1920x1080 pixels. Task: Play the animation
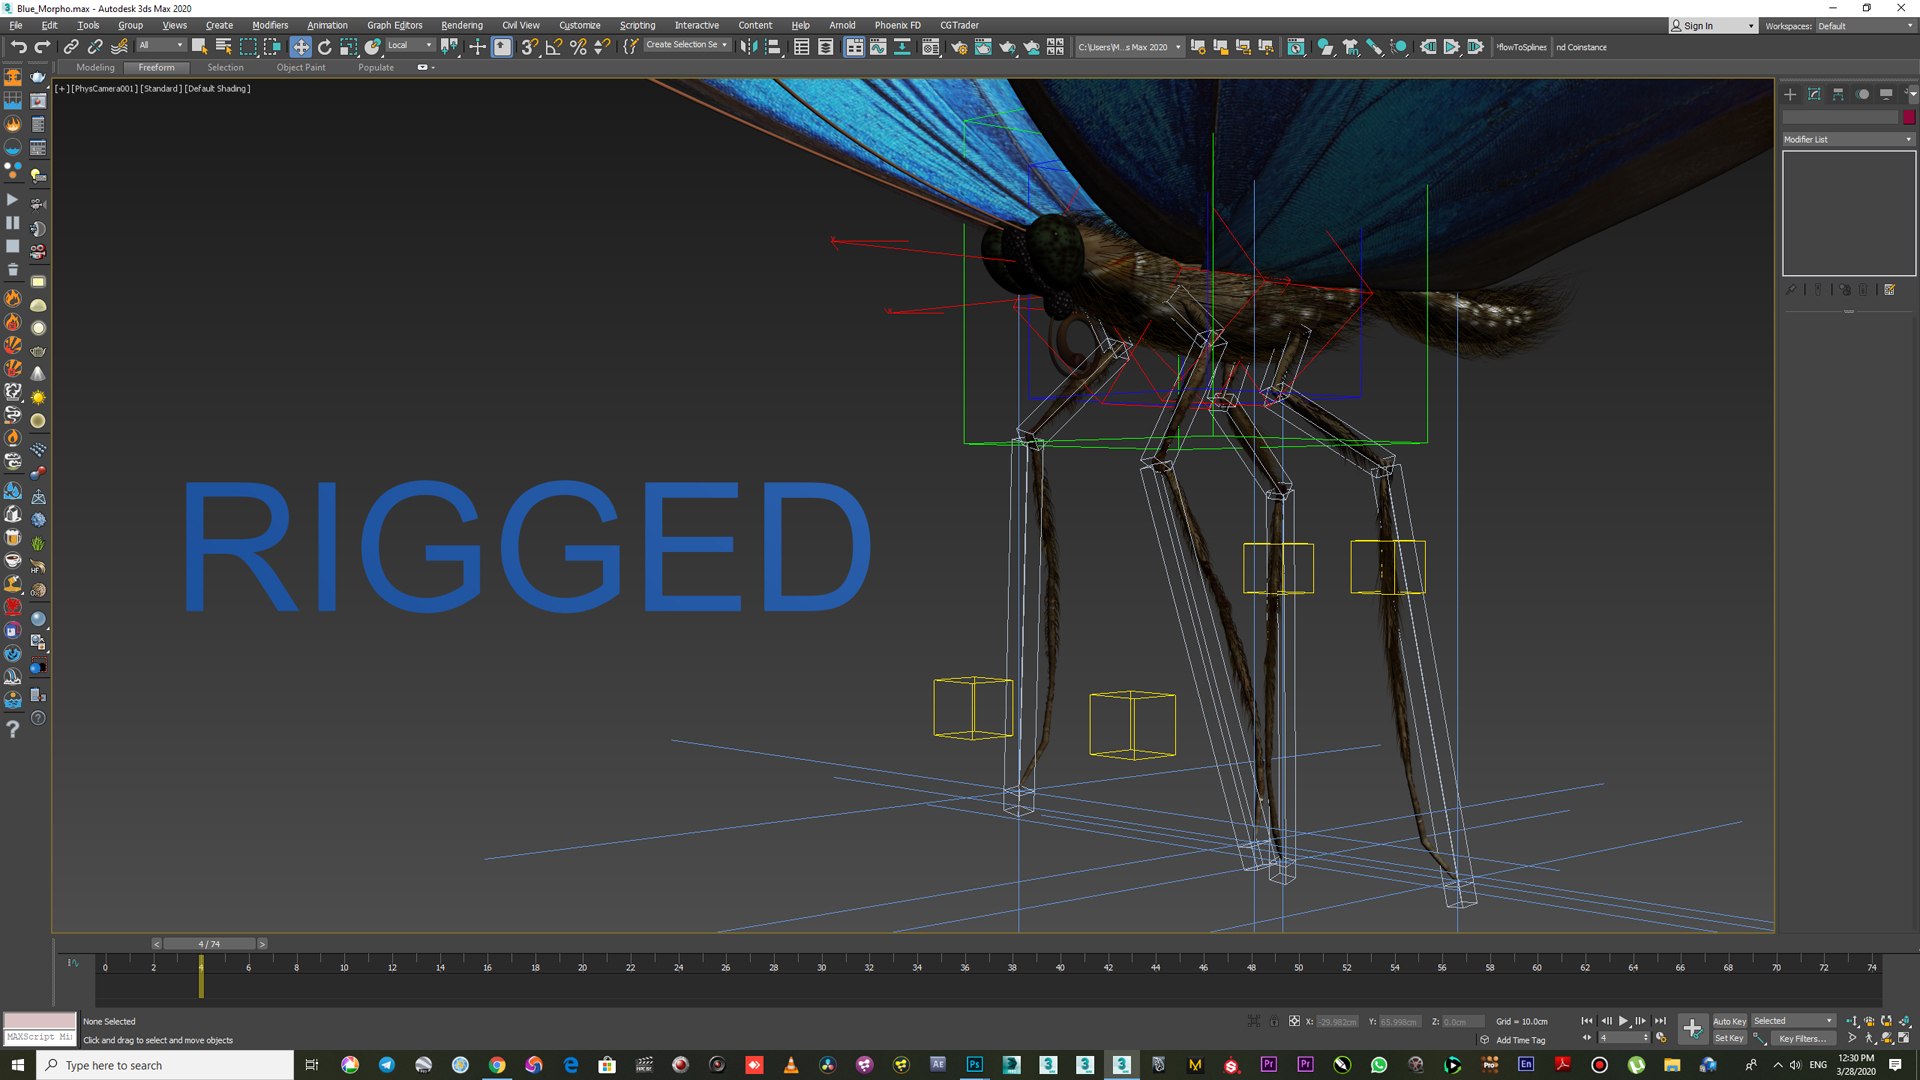(x=1623, y=1021)
